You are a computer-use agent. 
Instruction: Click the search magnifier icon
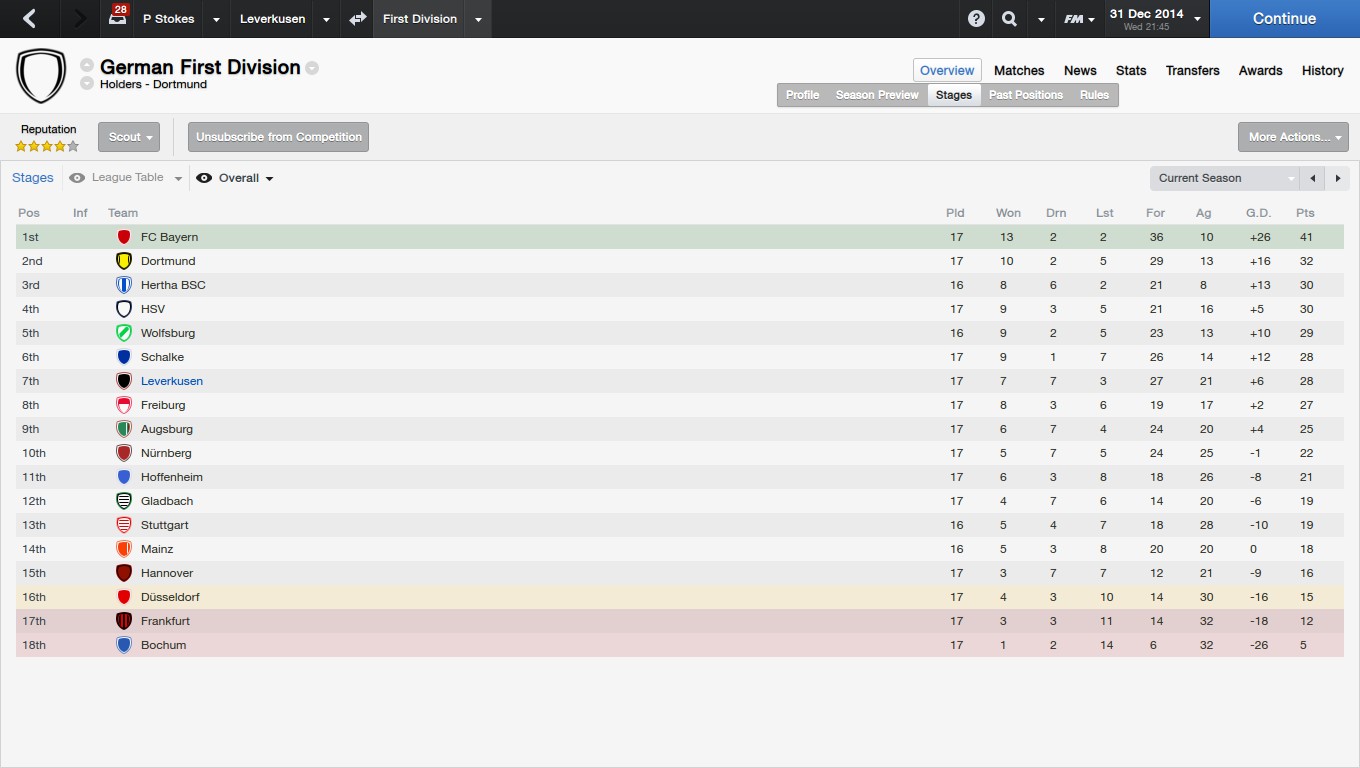(1009, 19)
